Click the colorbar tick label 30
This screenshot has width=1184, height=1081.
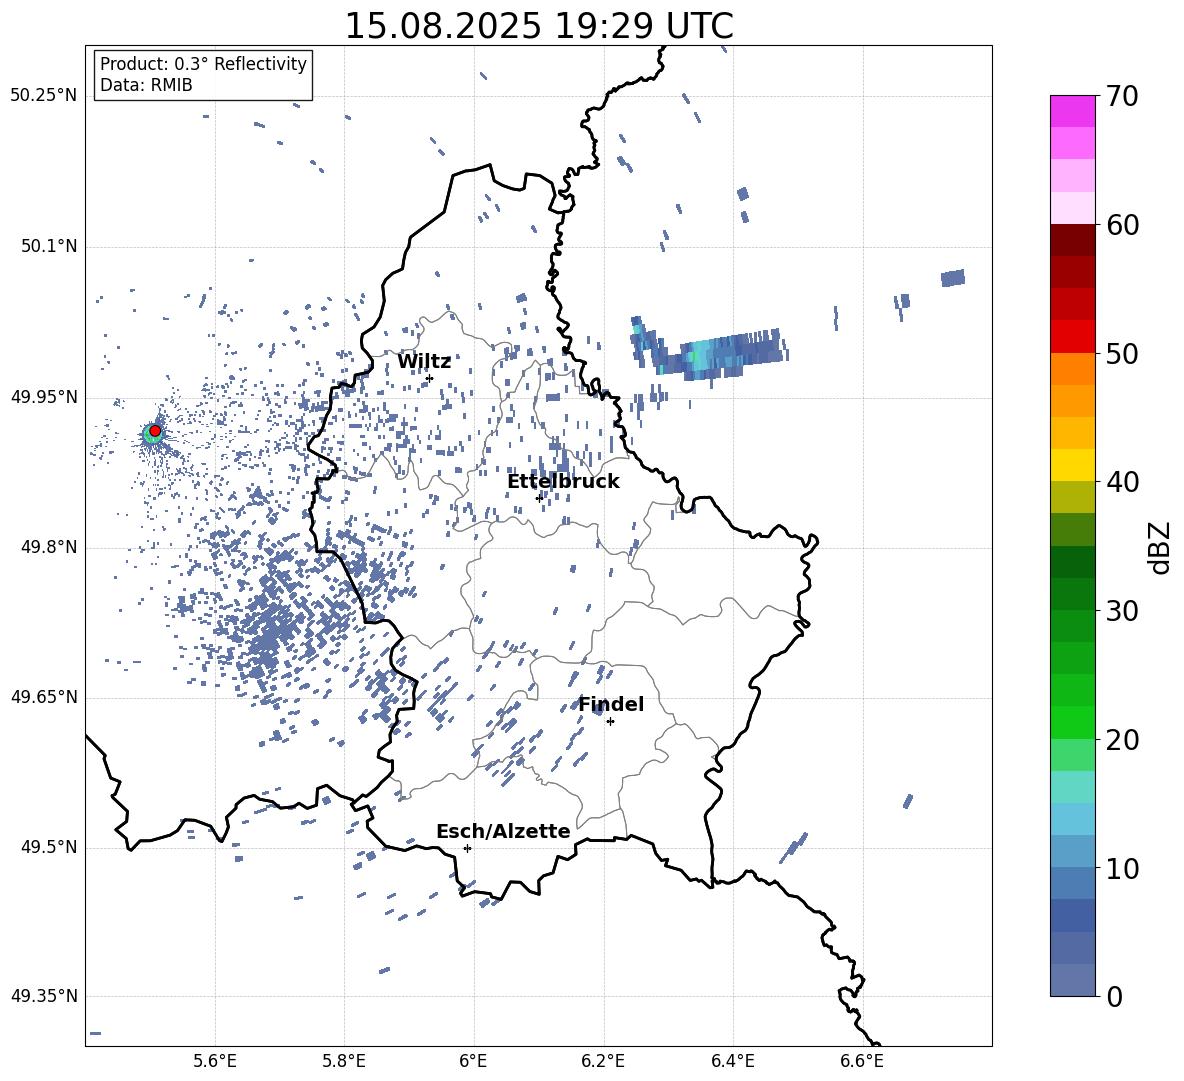[1122, 611]
